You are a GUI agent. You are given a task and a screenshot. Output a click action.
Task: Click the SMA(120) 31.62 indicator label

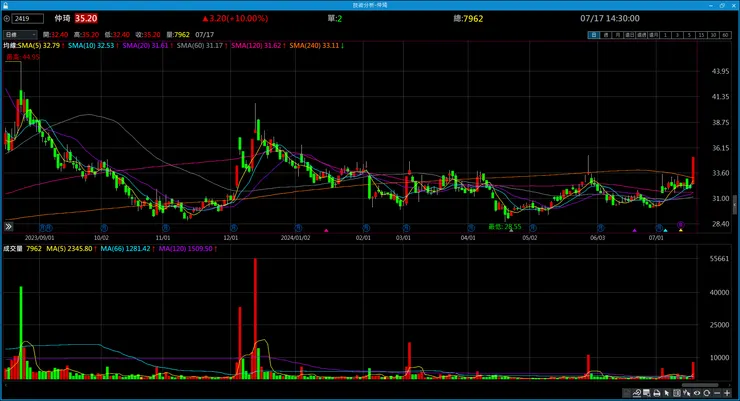pyautogui.click(x=256, y=45)
